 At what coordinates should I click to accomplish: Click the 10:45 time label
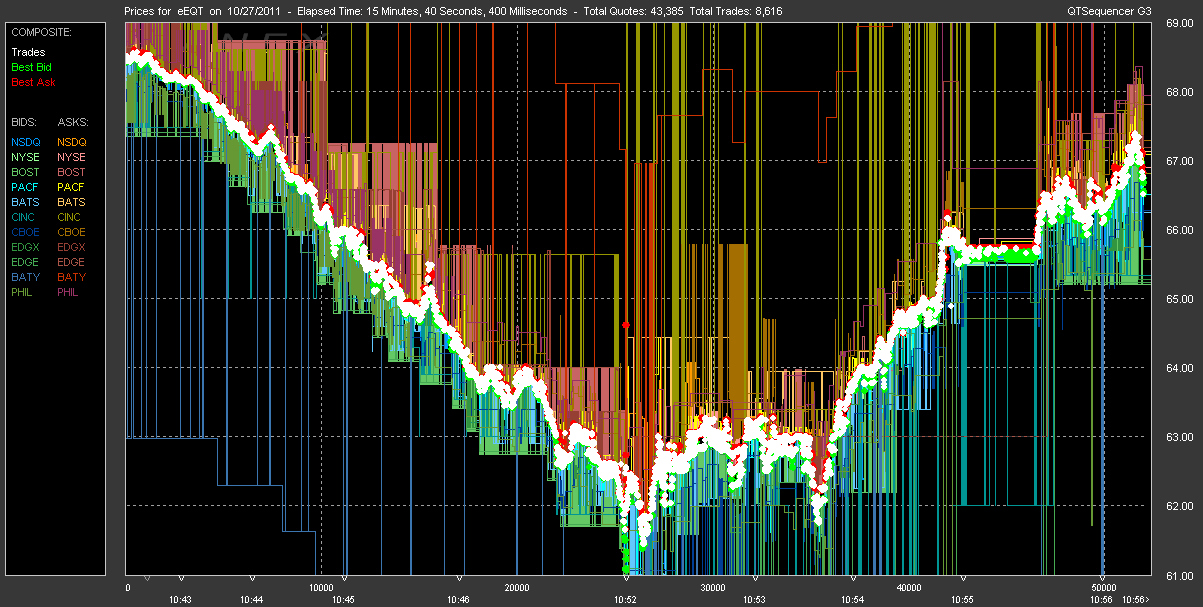[344, 599]
